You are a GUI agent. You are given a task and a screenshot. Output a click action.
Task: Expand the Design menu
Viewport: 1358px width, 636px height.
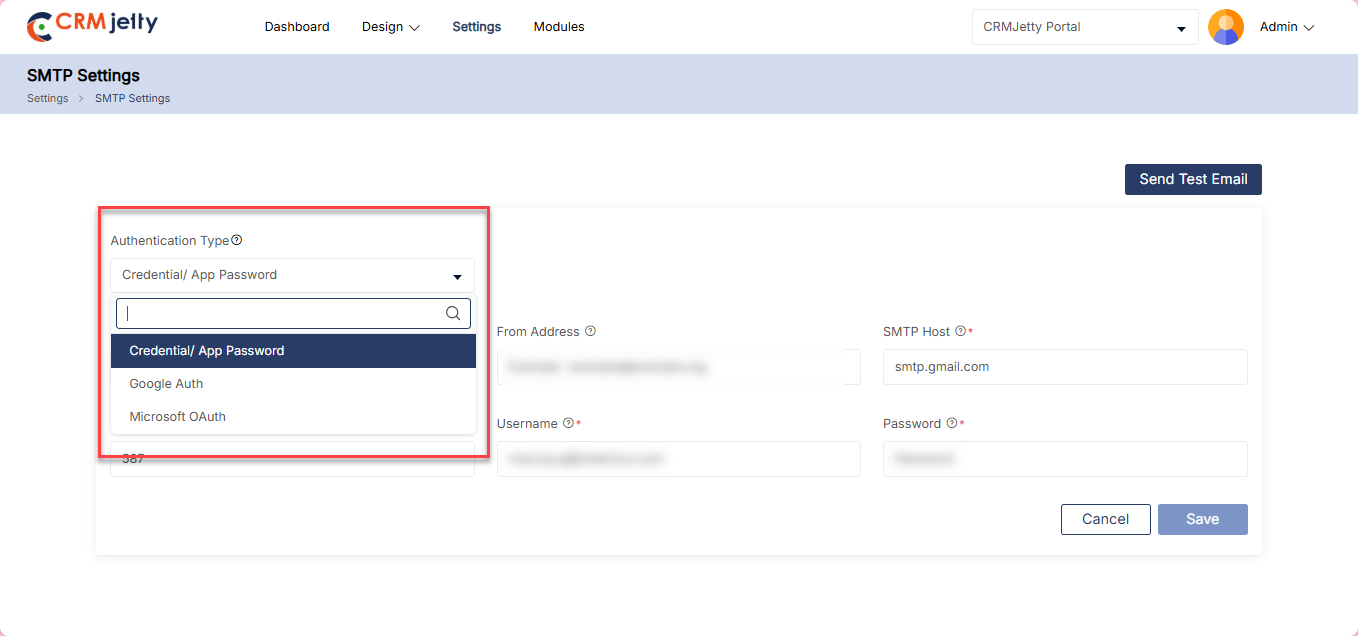pyautogui.click(x=390, y=27)
